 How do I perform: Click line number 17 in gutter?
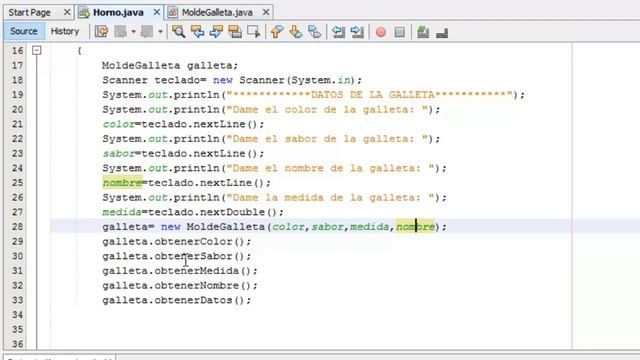[x=17, y=65]
